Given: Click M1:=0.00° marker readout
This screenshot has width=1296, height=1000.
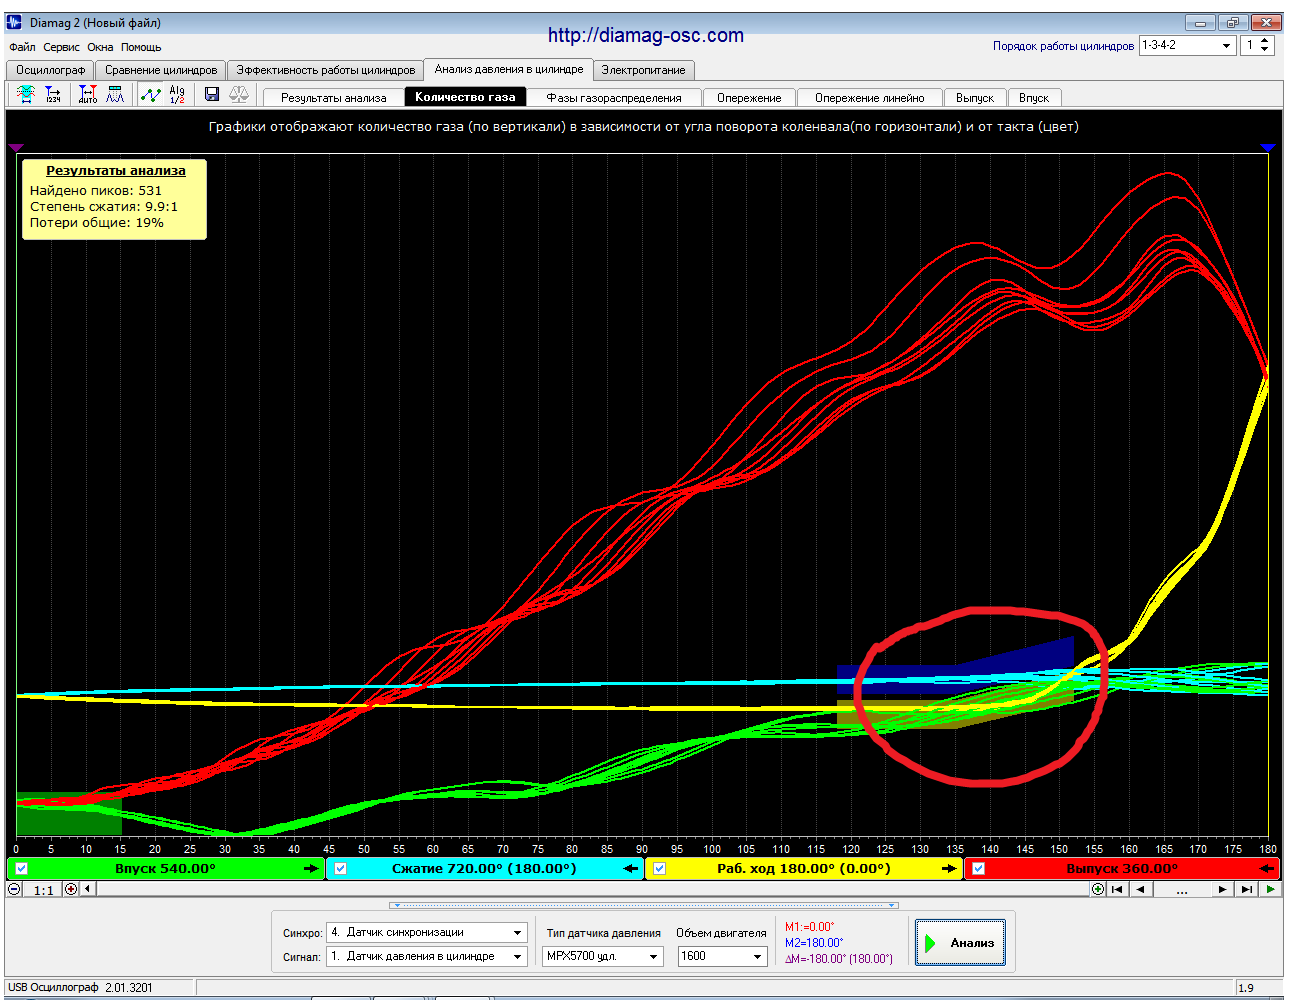Looking at the screenshot, I should pos(809,927).
